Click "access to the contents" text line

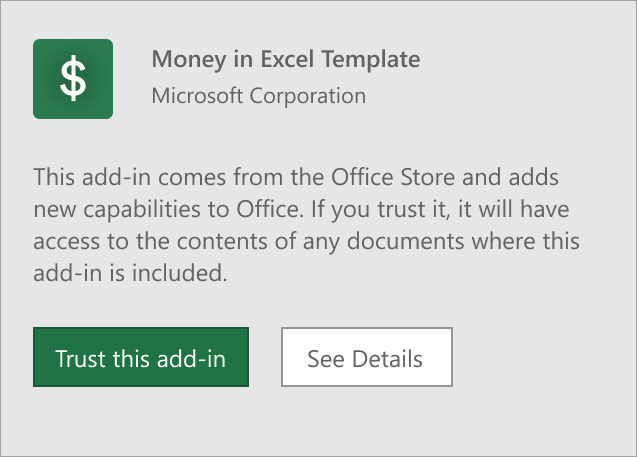[x=150, y=241]
